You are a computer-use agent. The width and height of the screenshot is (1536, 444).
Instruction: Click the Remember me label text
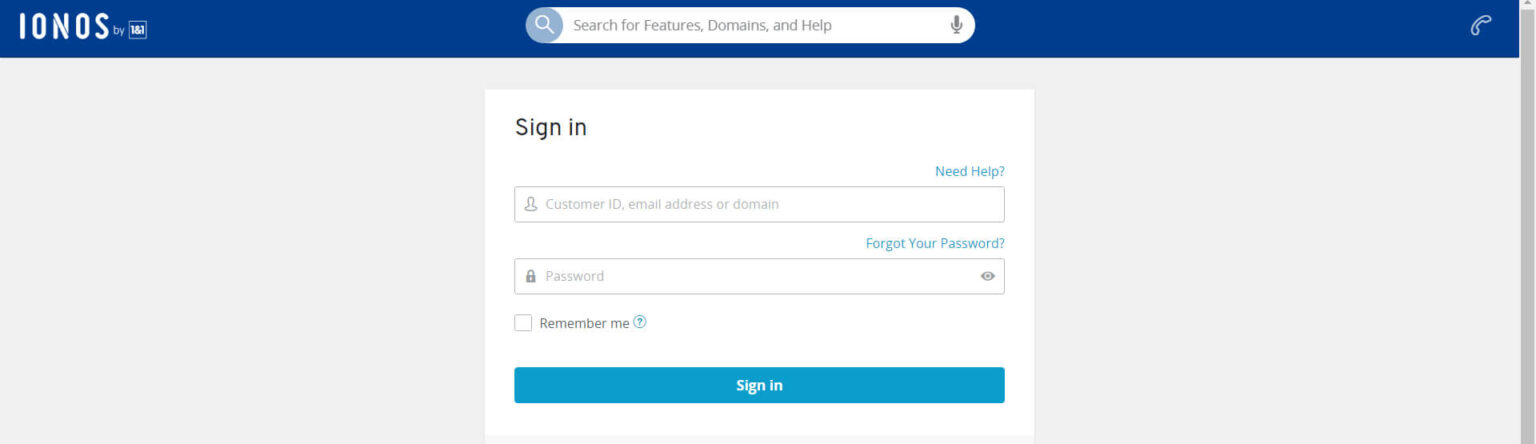pos(584,323)
